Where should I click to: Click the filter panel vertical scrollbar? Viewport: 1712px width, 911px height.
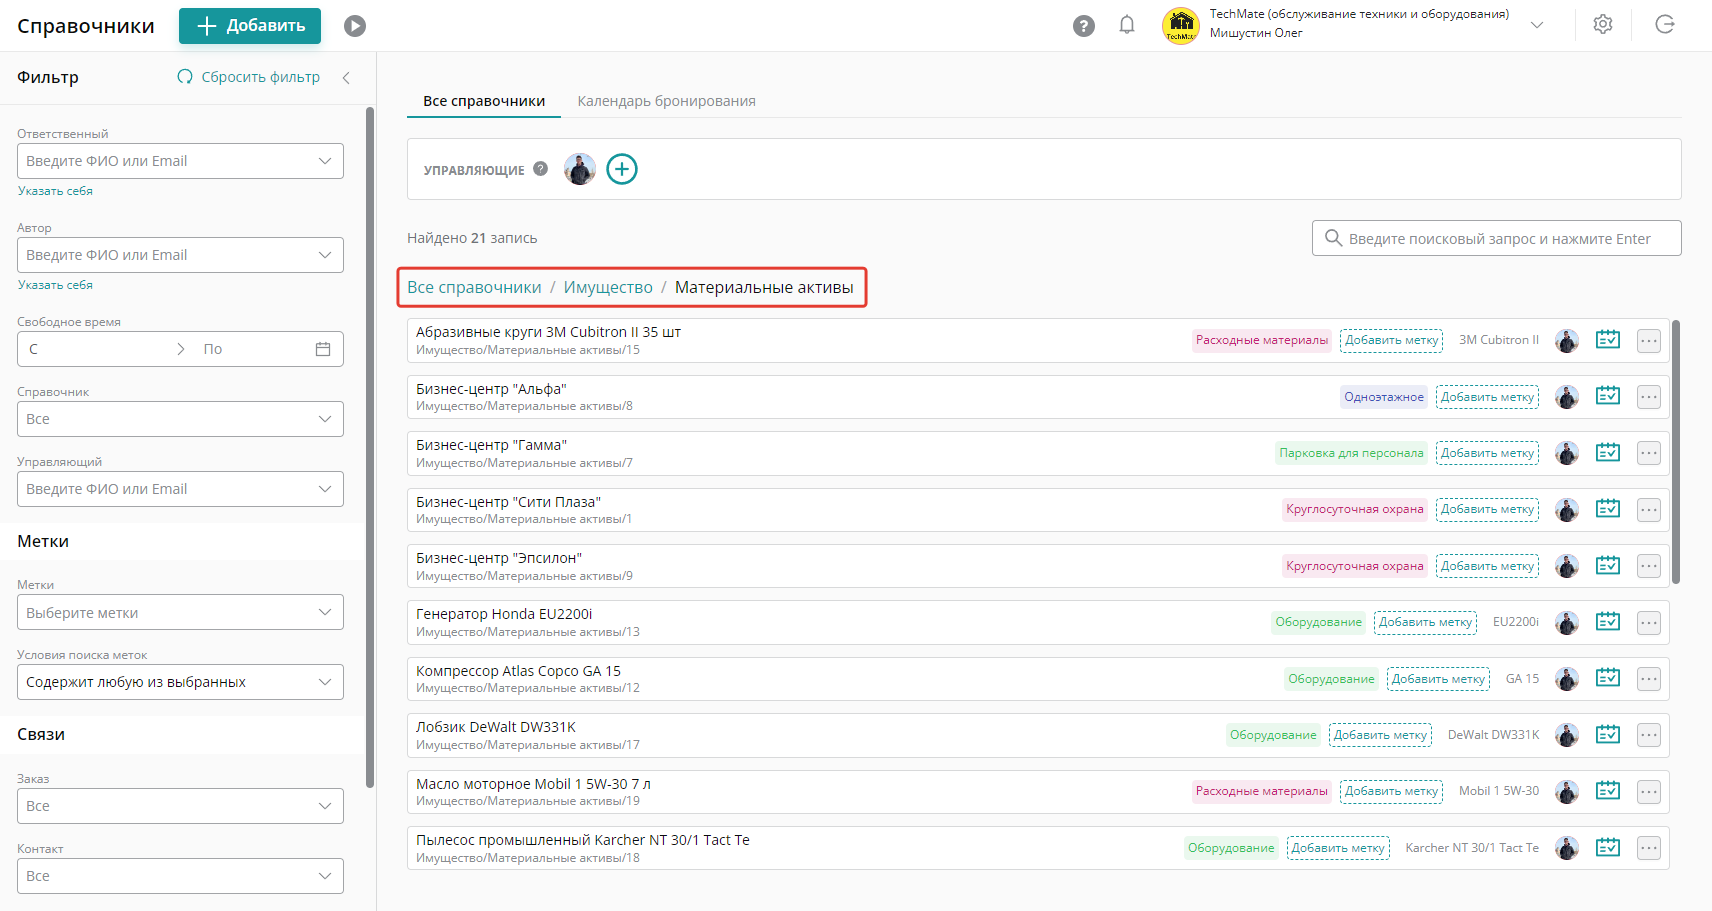[370, 448]
